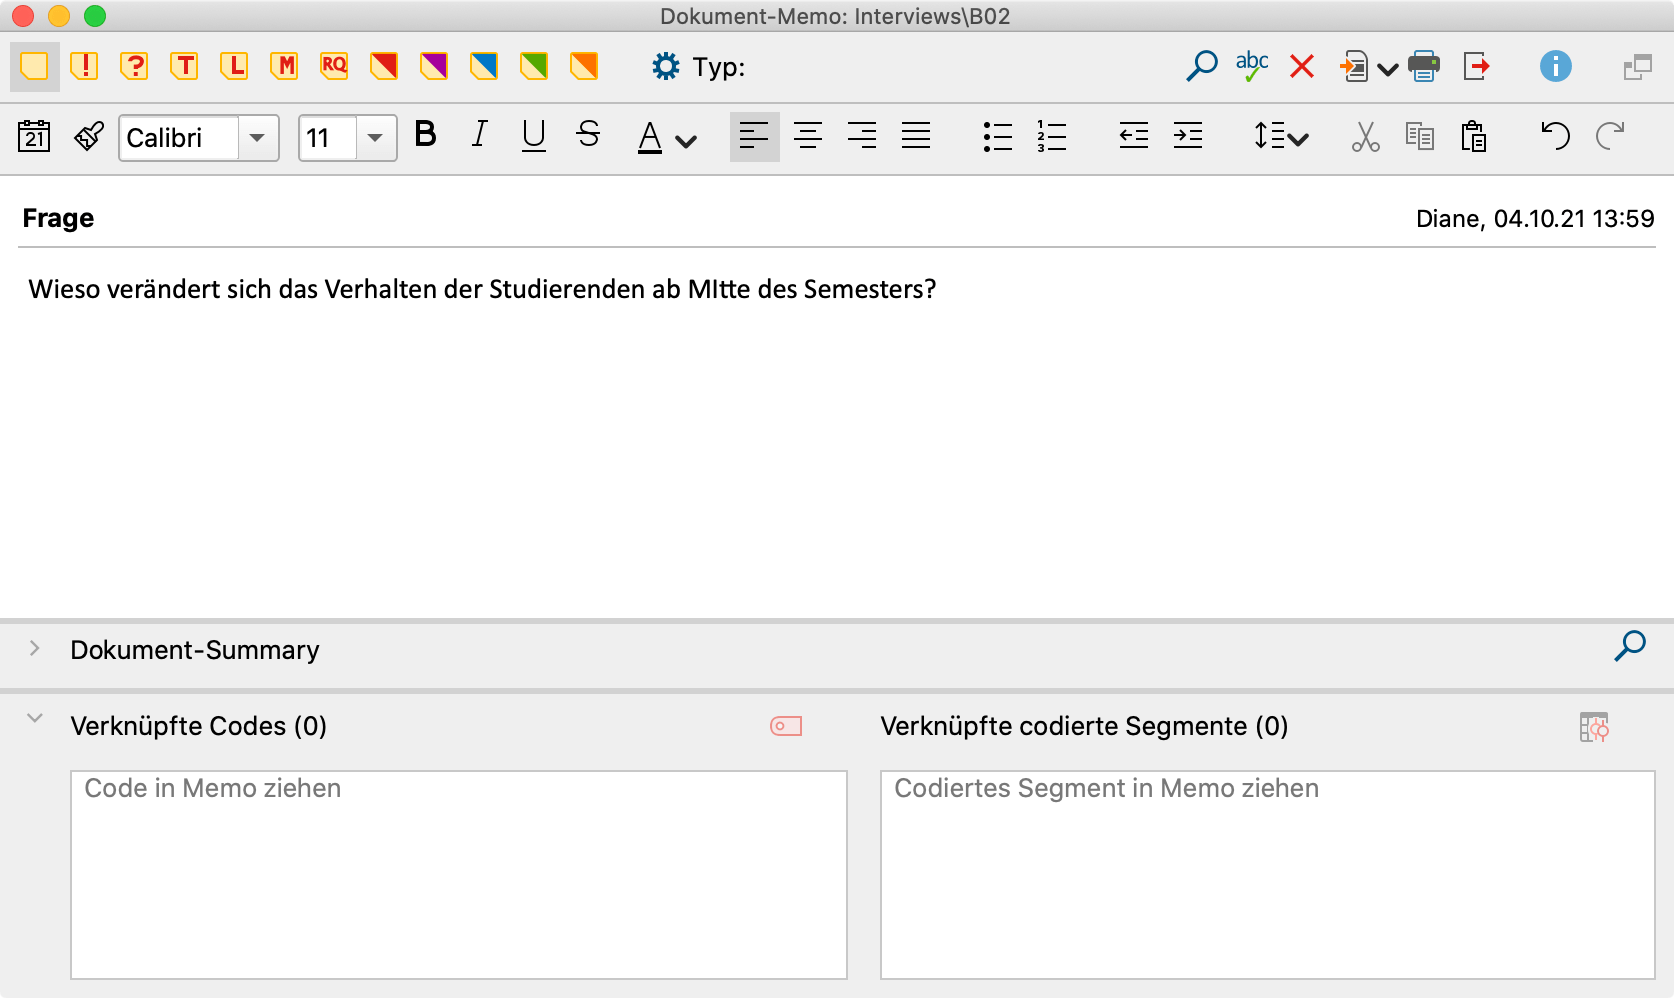The image size is (1674, 998).
Task: Justify the text
Action: coord(916,136)
